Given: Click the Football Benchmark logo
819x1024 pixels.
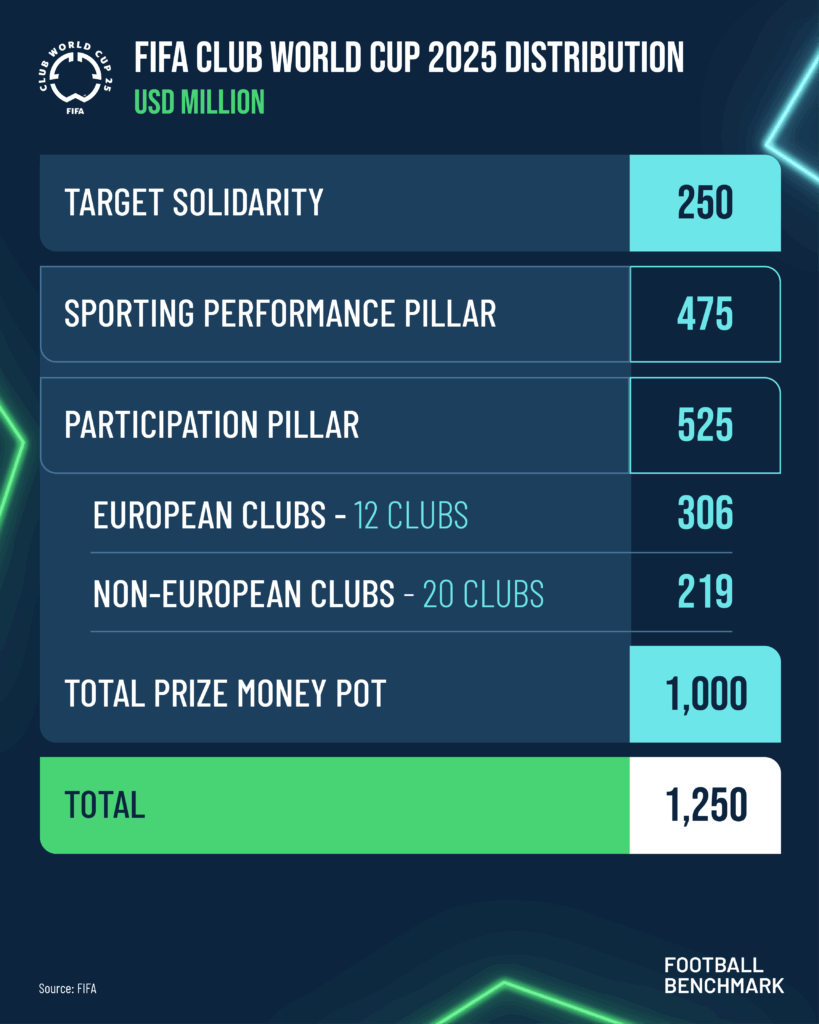Looking at the screenshot, I should pos(724,976).
